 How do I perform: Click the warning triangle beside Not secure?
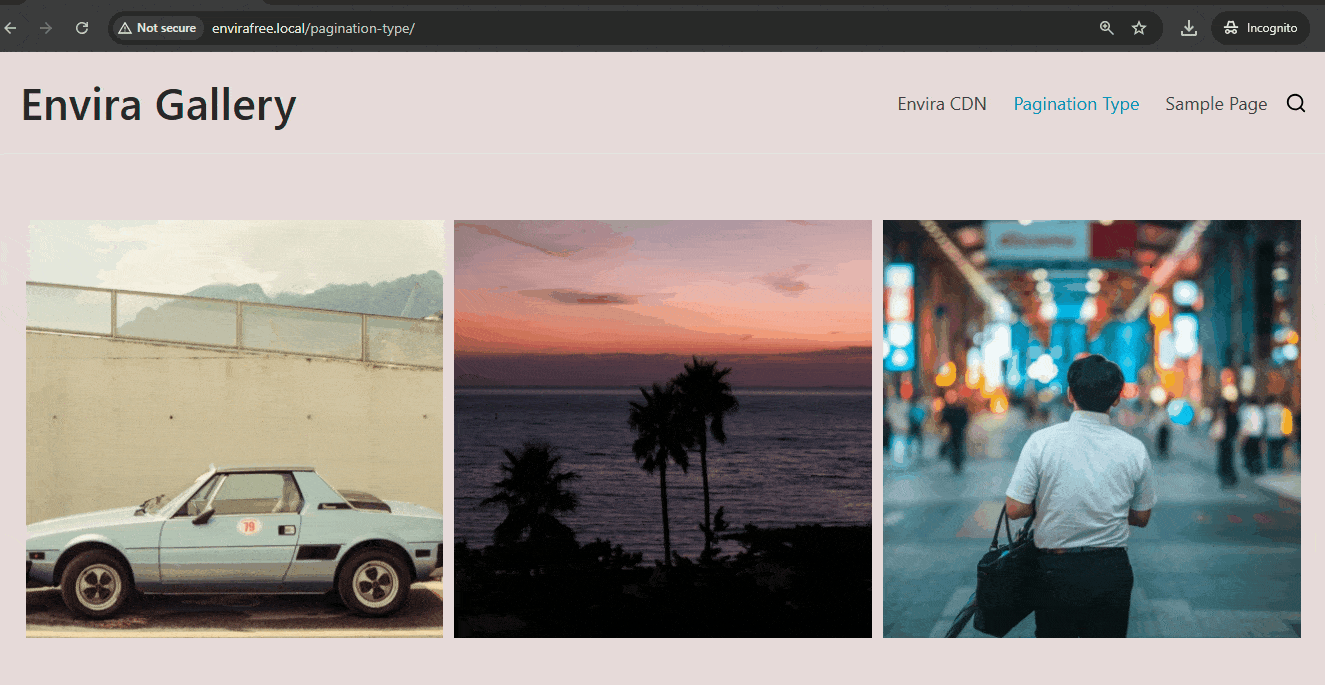pos(122,28)
